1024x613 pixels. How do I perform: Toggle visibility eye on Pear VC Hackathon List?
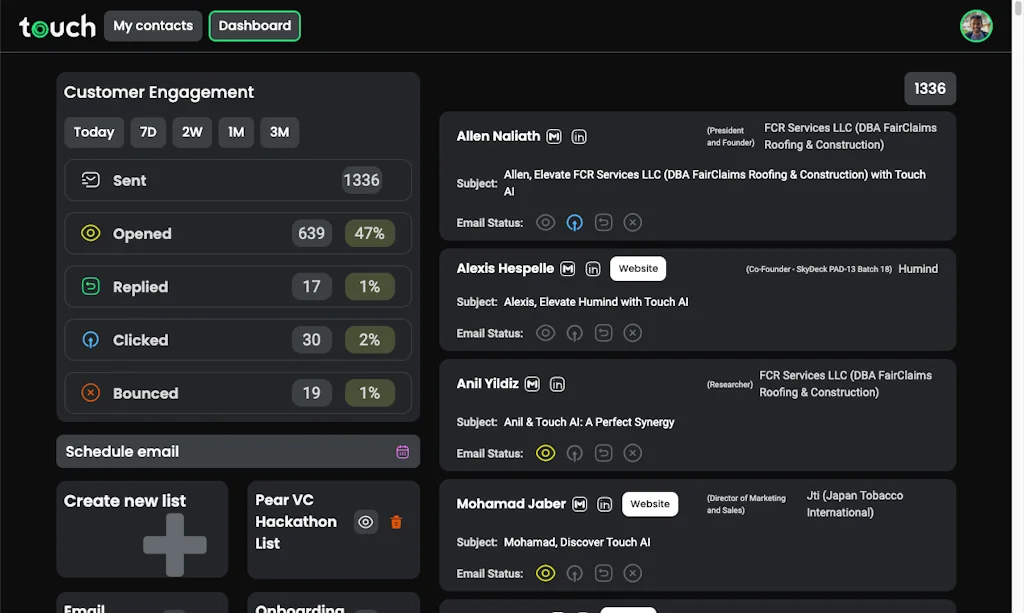[x=365, y=521]
